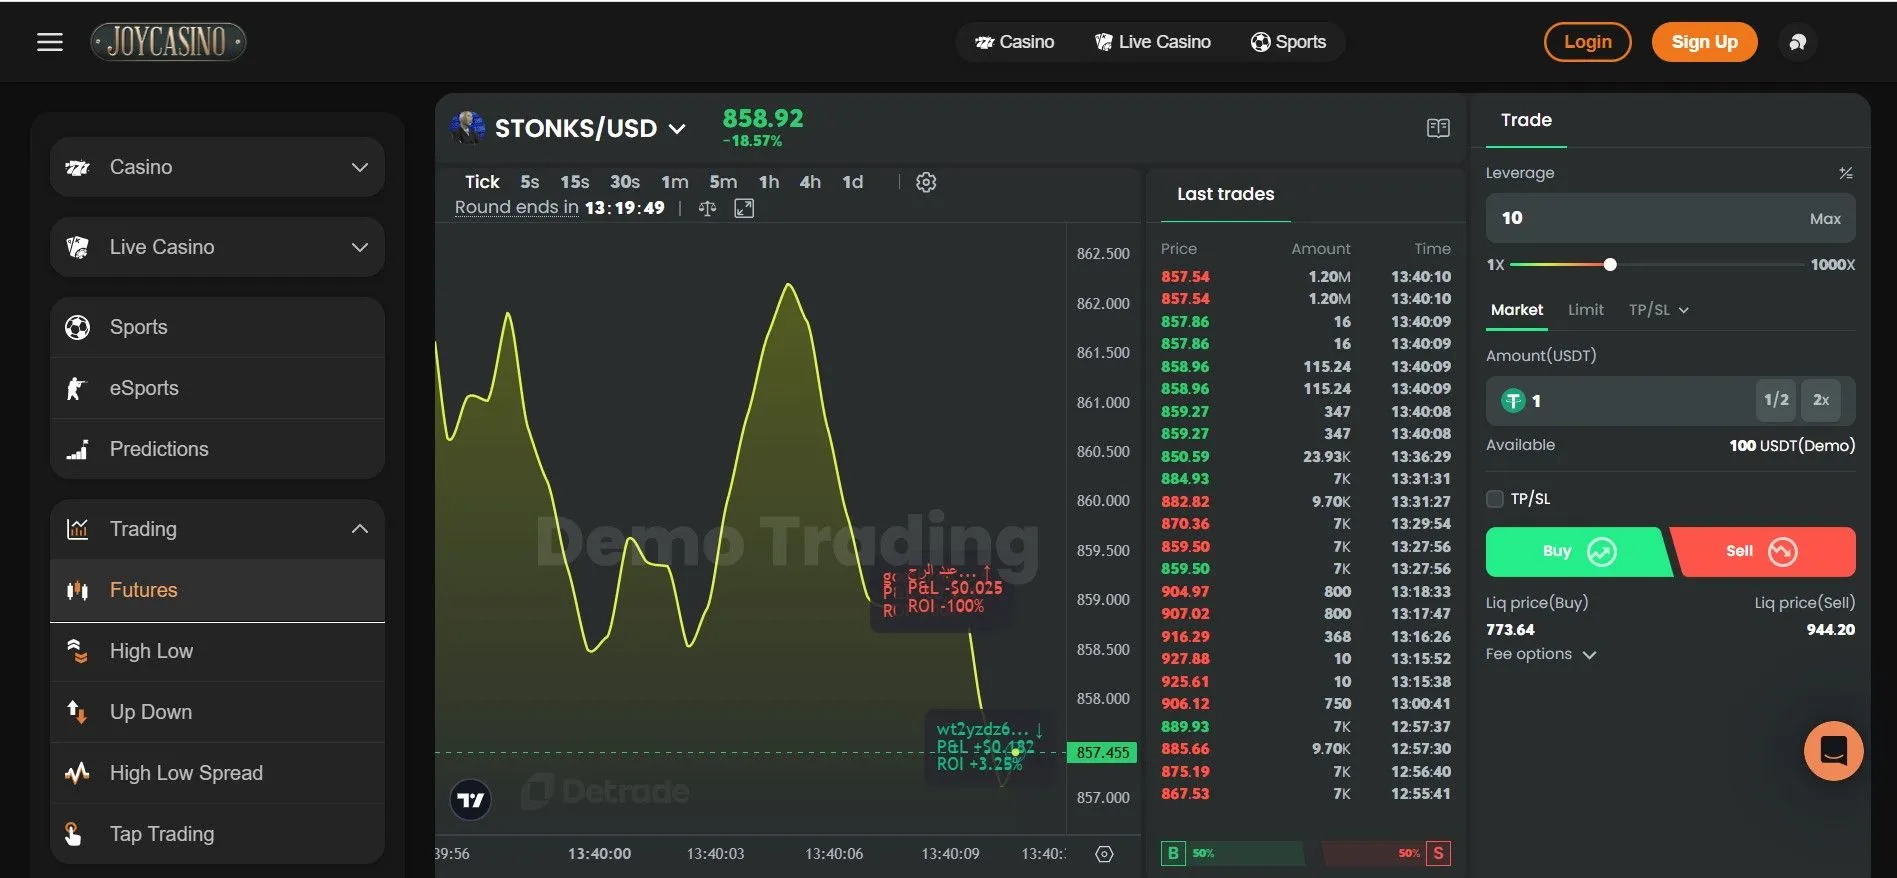Collapse the Trading sidebar section
The image size is (1897, 878).
217,529
